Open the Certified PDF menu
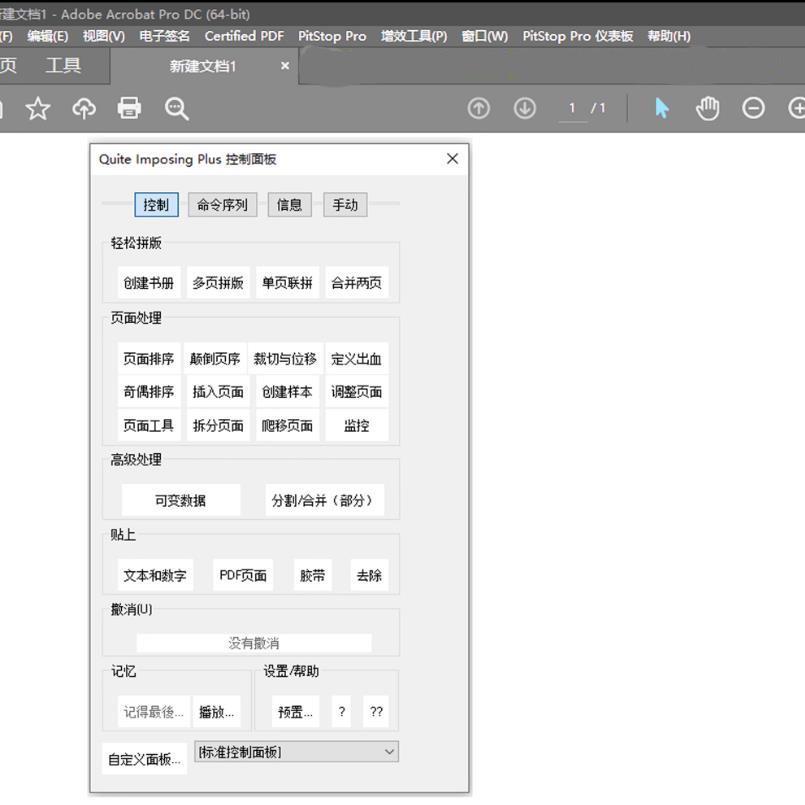This screenshot has height=805, width=805. [244, 36]
